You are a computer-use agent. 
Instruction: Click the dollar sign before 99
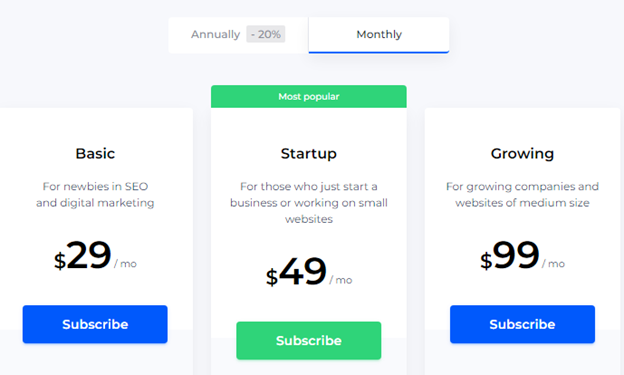[x=486, y=262]
